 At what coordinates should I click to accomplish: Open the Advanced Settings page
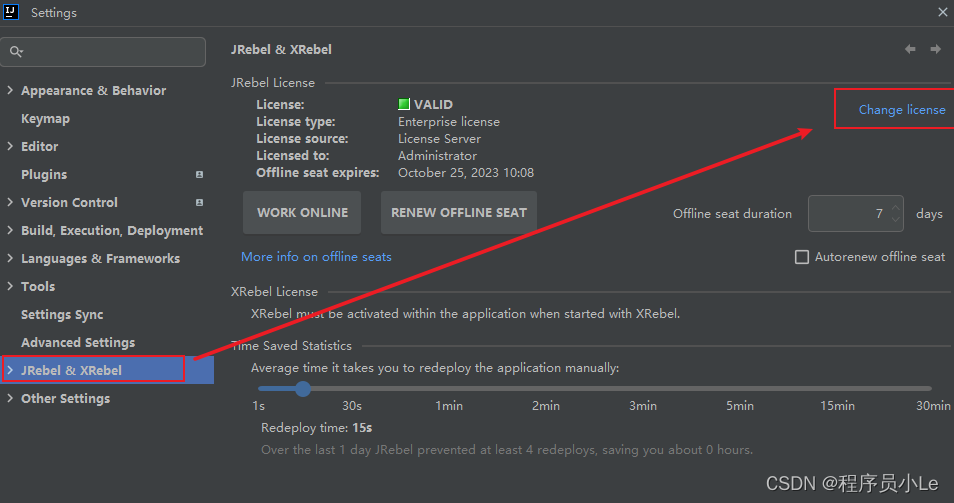[78, 342]
